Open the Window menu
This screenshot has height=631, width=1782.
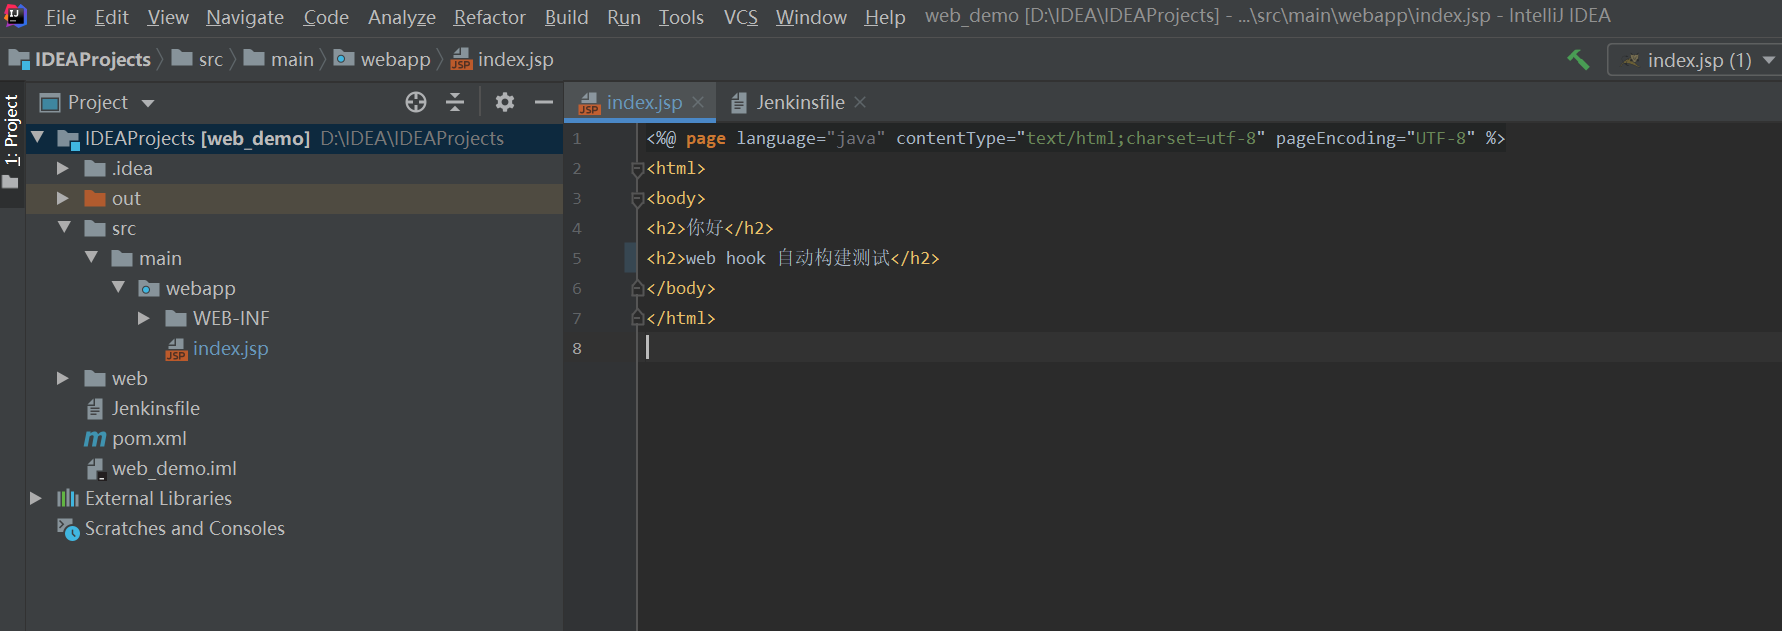(x=811, y=17)
